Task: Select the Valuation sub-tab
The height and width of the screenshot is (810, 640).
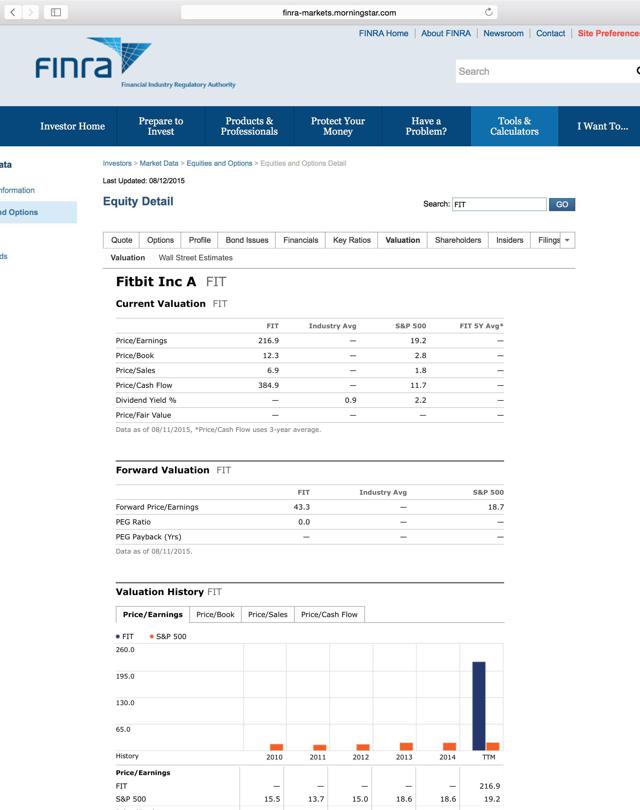Action: coord(128,258)
